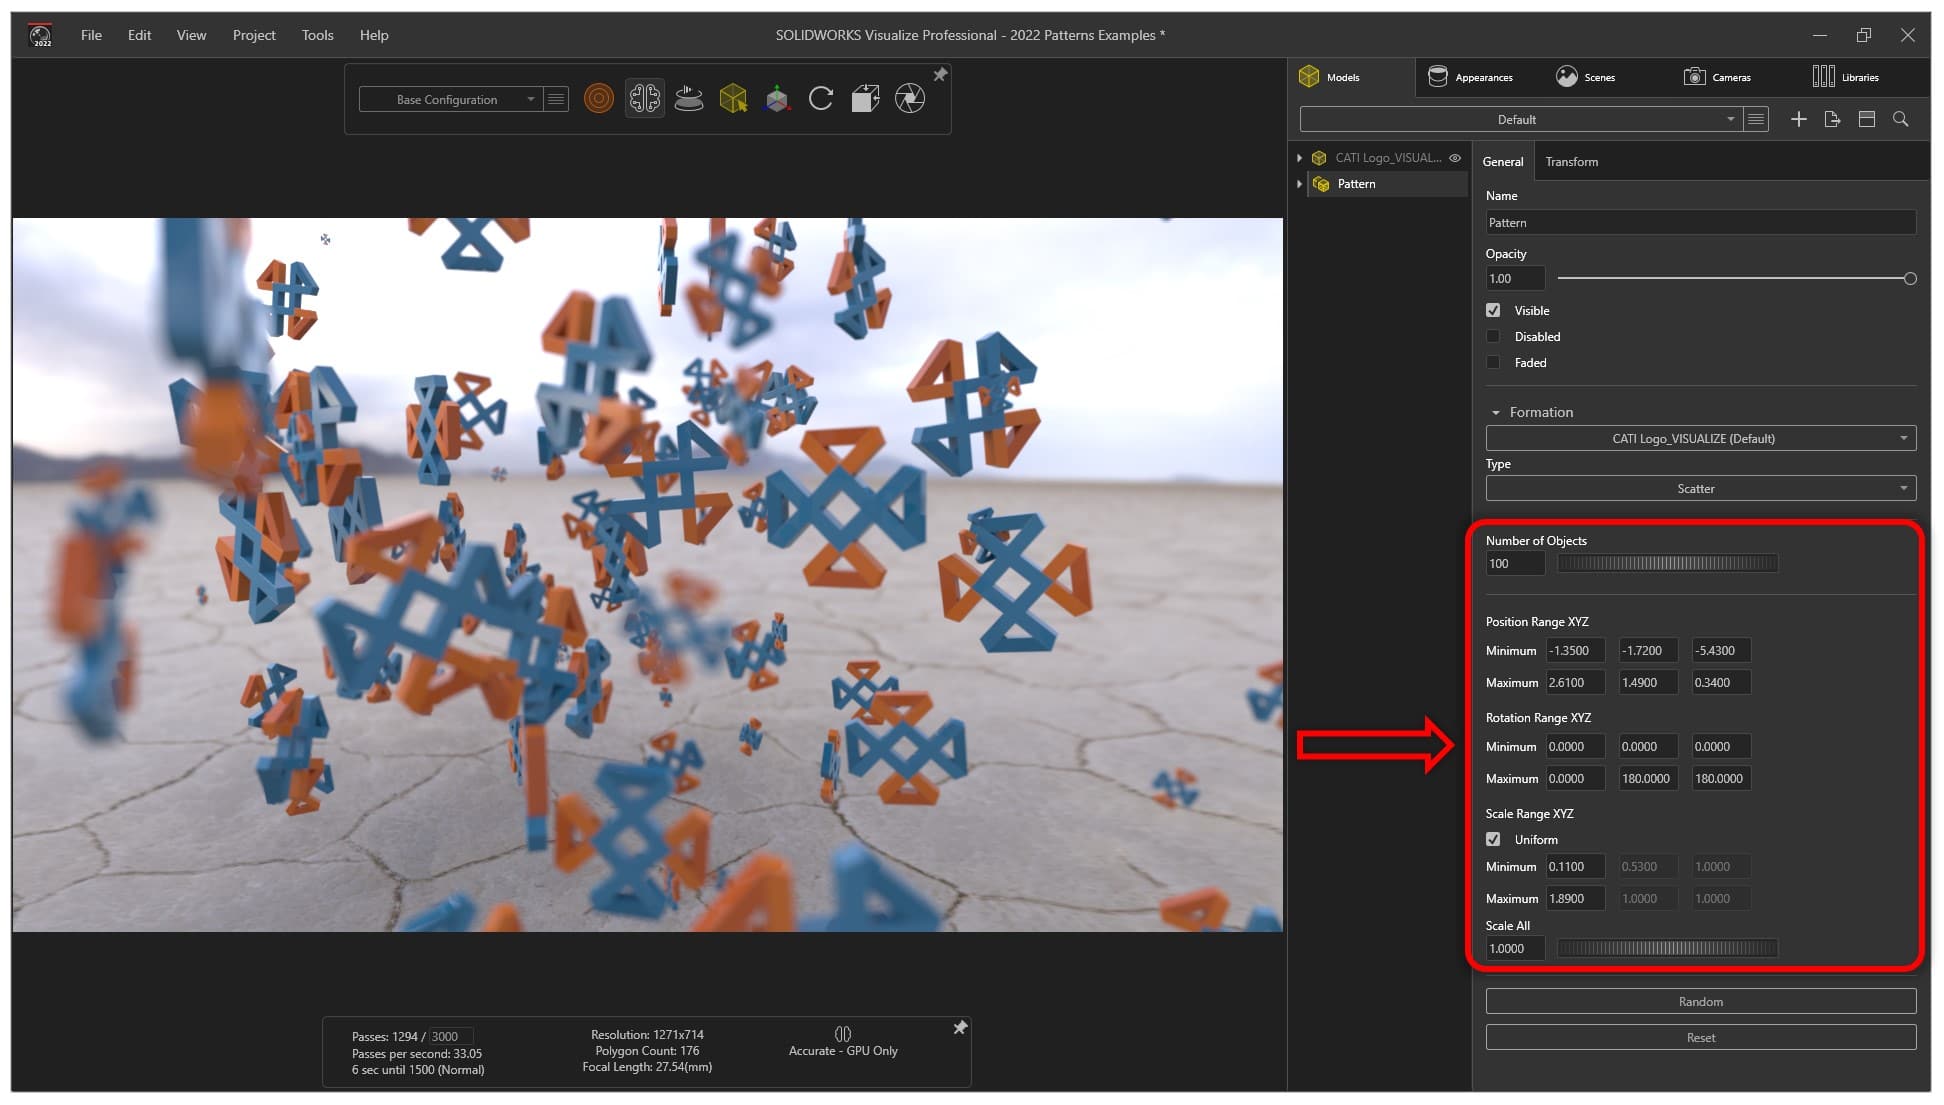Click the orange raytrace mode icon
Image resolution: width=1944 pixels, height=1105 pixels.
point(598,98)
